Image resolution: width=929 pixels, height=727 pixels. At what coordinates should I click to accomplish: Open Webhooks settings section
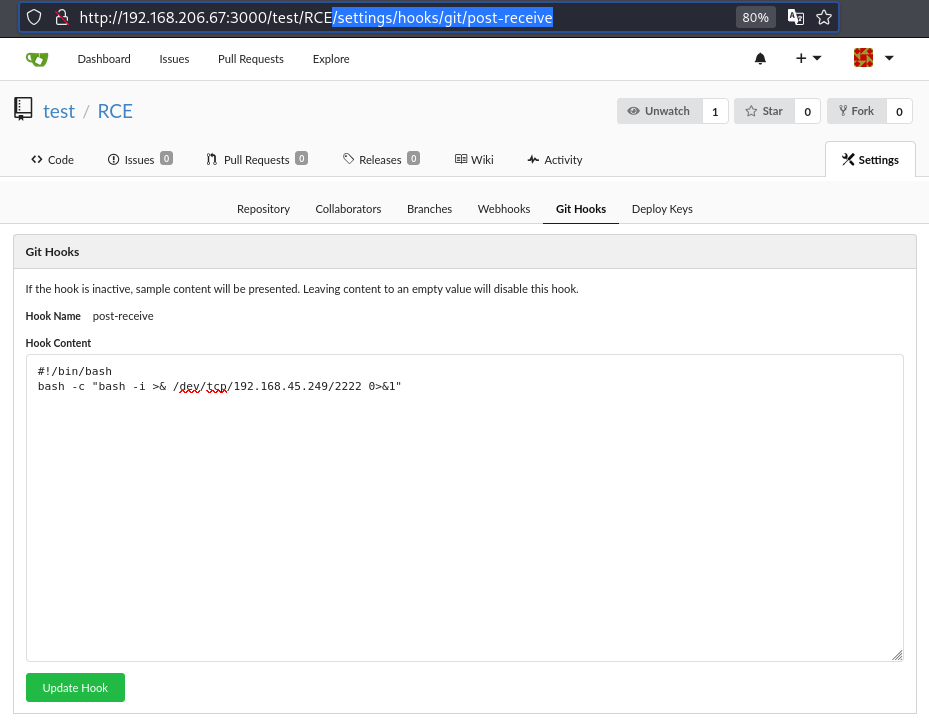coord(504,209)
